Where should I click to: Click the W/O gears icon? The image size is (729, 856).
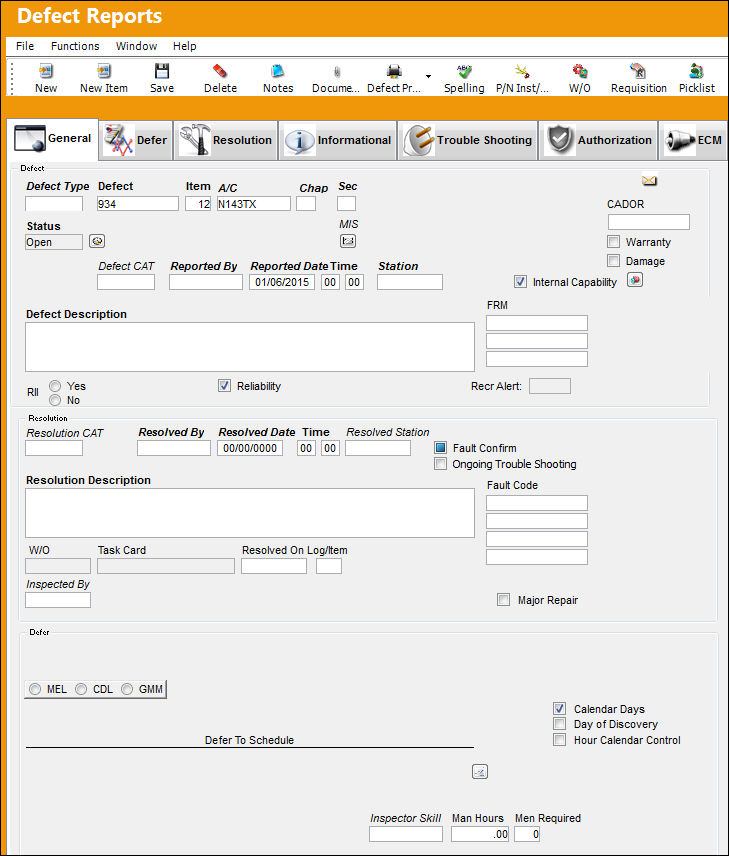coord(579,71)
